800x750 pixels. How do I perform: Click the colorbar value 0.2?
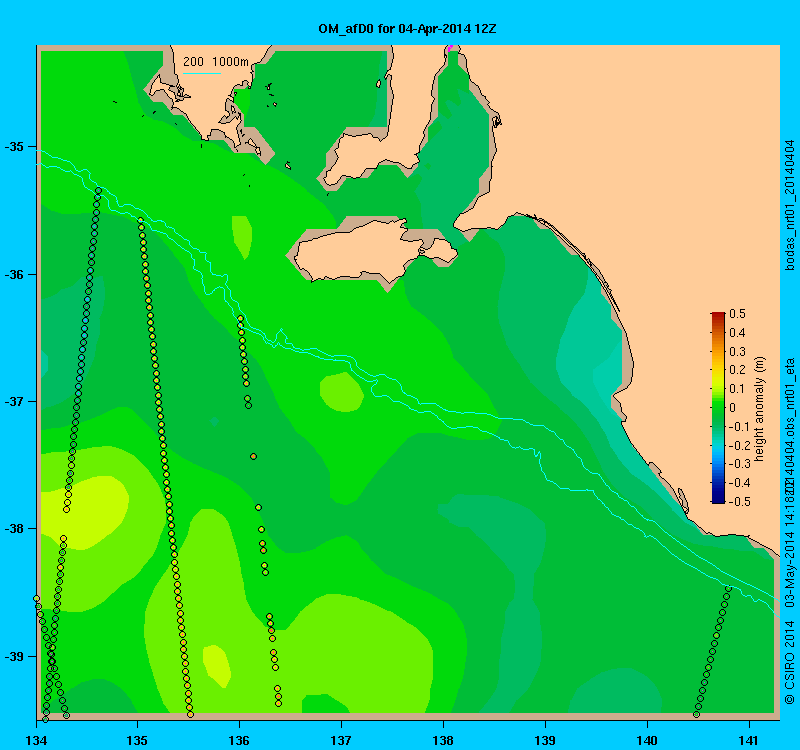coord(737,370)
